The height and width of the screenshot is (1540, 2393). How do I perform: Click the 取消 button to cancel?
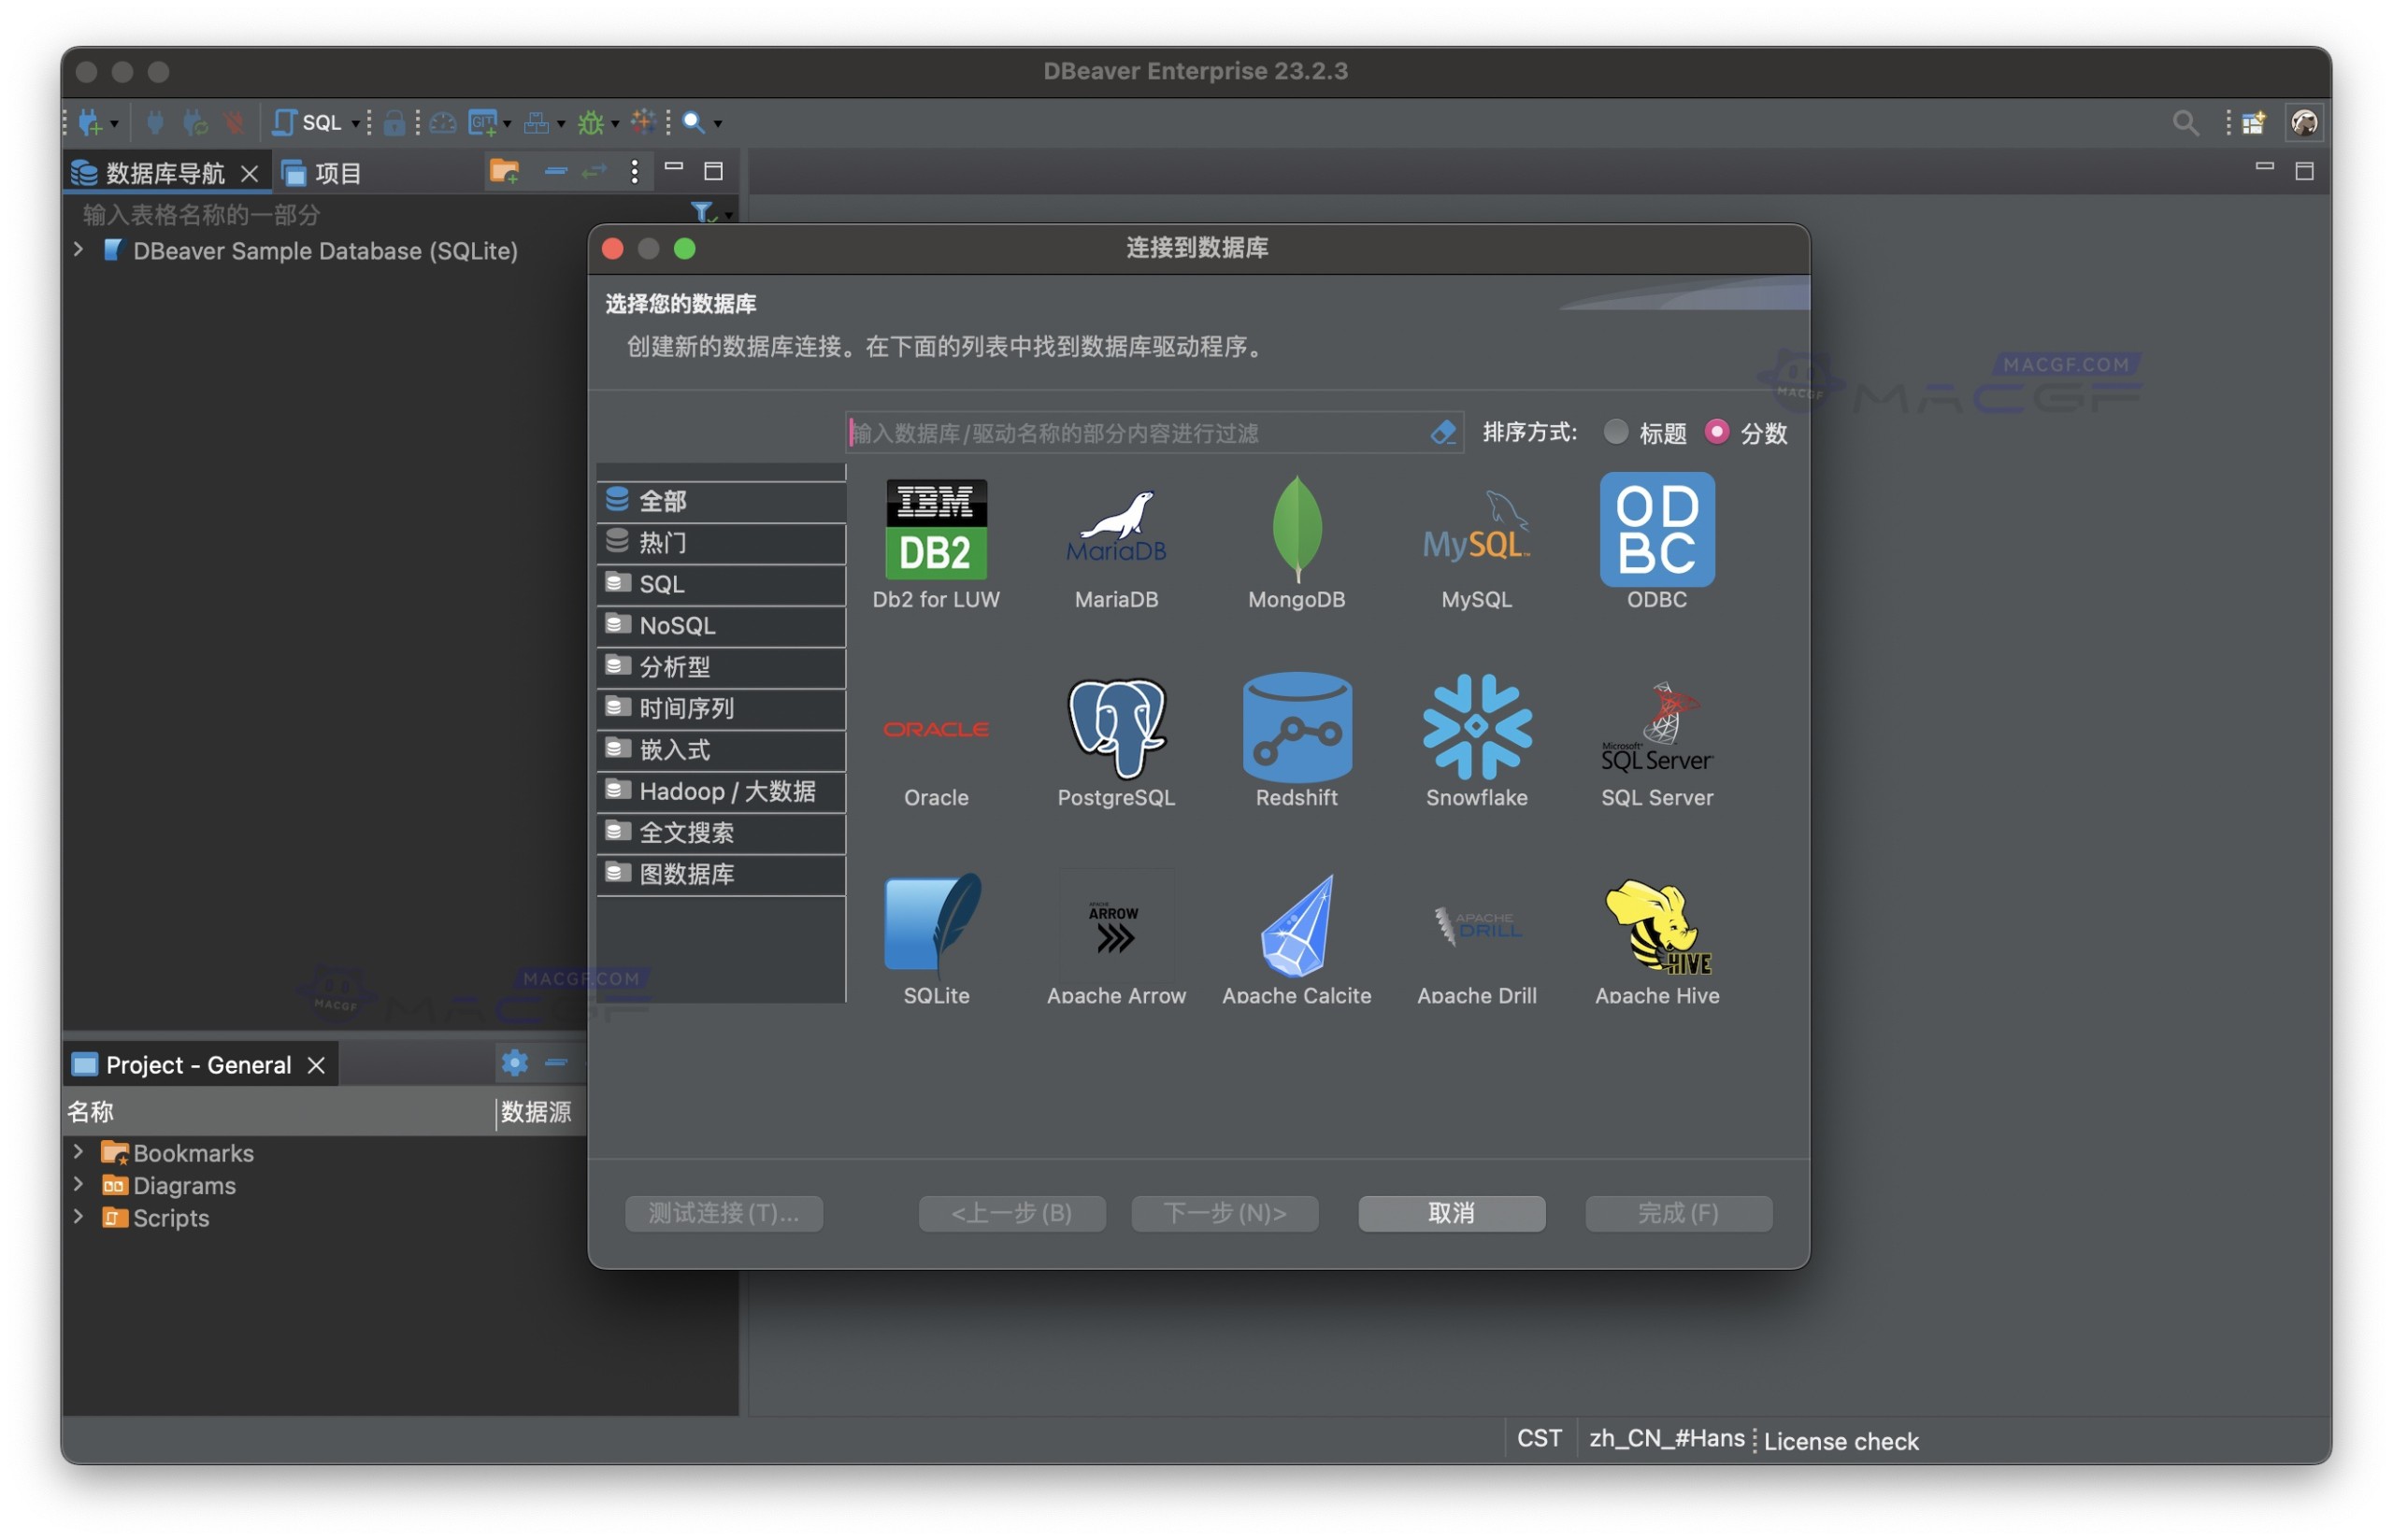pos(1451,1213)
